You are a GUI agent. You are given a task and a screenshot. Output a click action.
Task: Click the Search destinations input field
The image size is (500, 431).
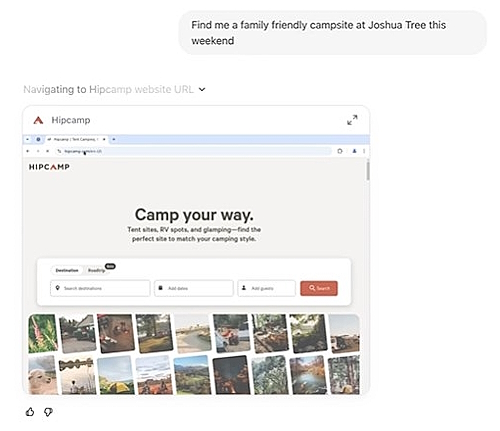click(100, 288)
